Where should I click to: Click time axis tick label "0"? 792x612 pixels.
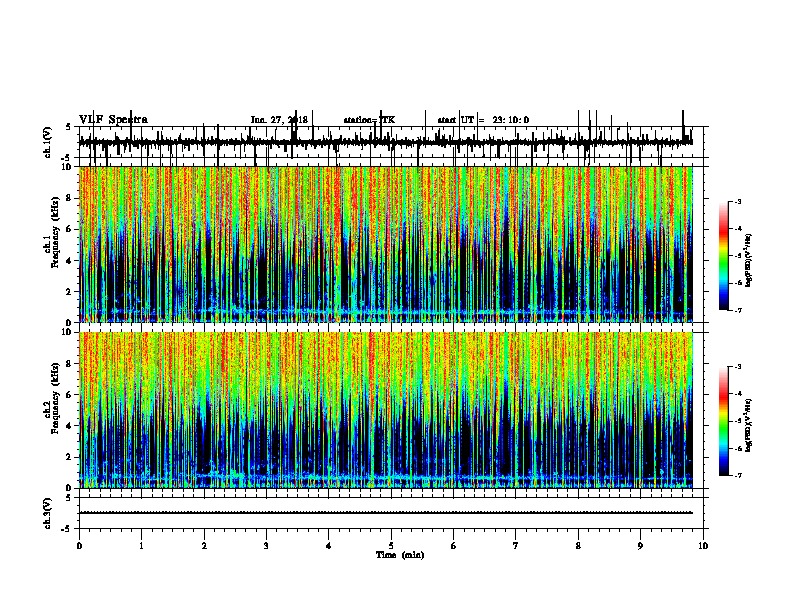pos(79,546)
